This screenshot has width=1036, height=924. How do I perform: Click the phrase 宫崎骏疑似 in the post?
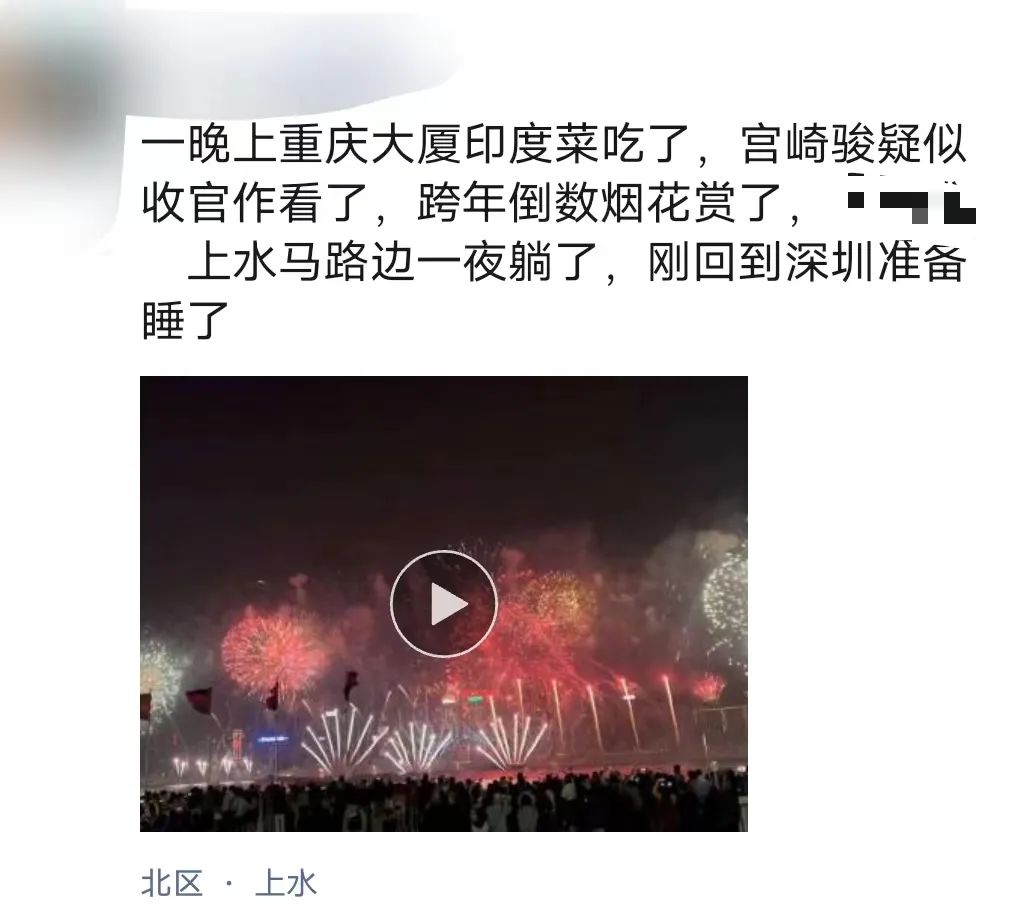pos(854,143)
